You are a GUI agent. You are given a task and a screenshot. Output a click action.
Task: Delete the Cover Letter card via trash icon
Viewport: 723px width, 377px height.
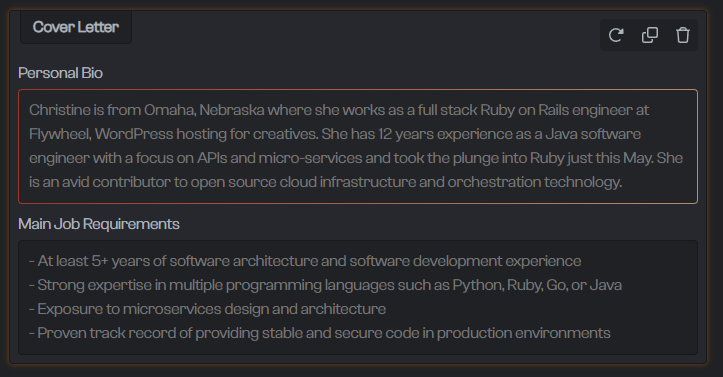(x=683, y=35)
